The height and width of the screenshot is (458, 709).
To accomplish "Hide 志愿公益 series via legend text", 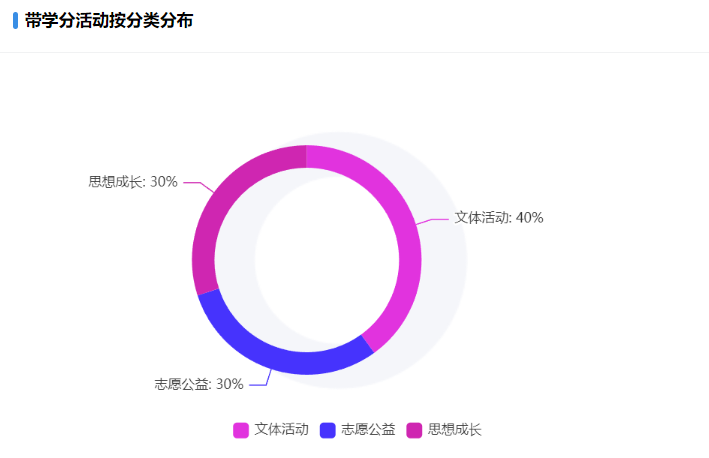I will (x=368, y=430).
